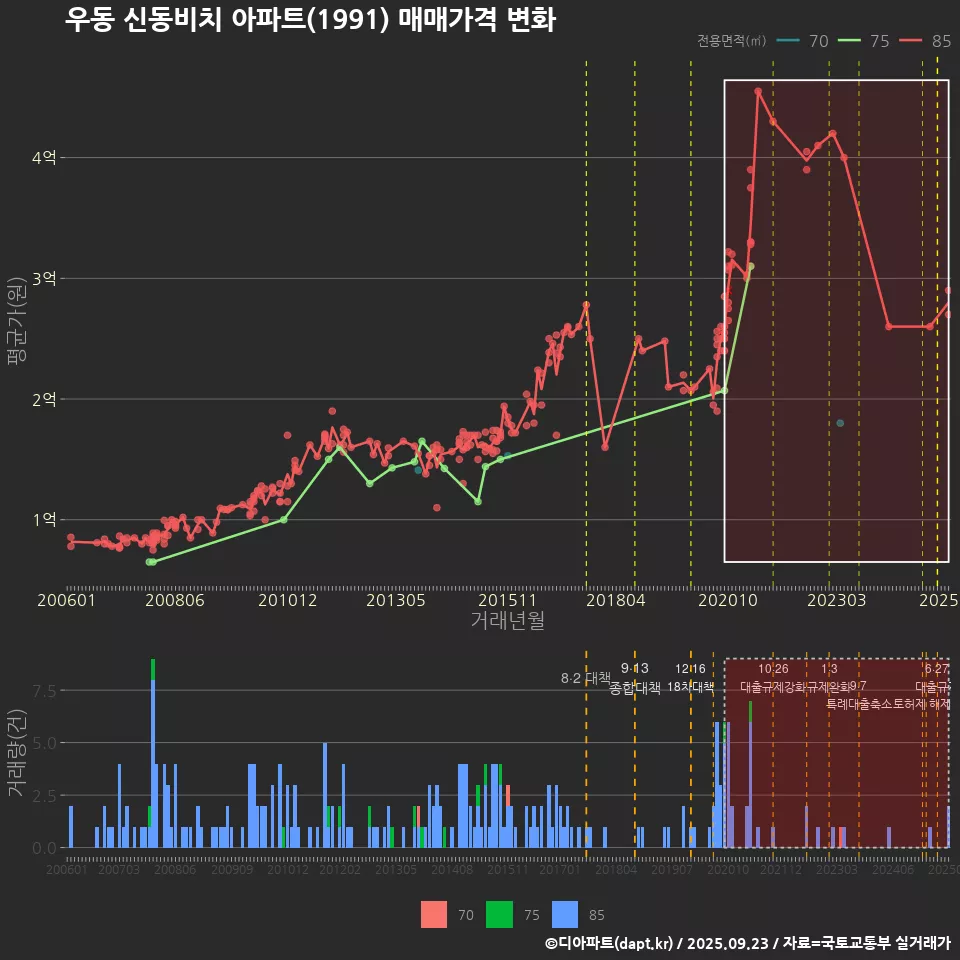The height and width of the screenshot is (960, 960).
Task: Toggle the 70 teal line in price legend
Action: click(x=790, y=41)
